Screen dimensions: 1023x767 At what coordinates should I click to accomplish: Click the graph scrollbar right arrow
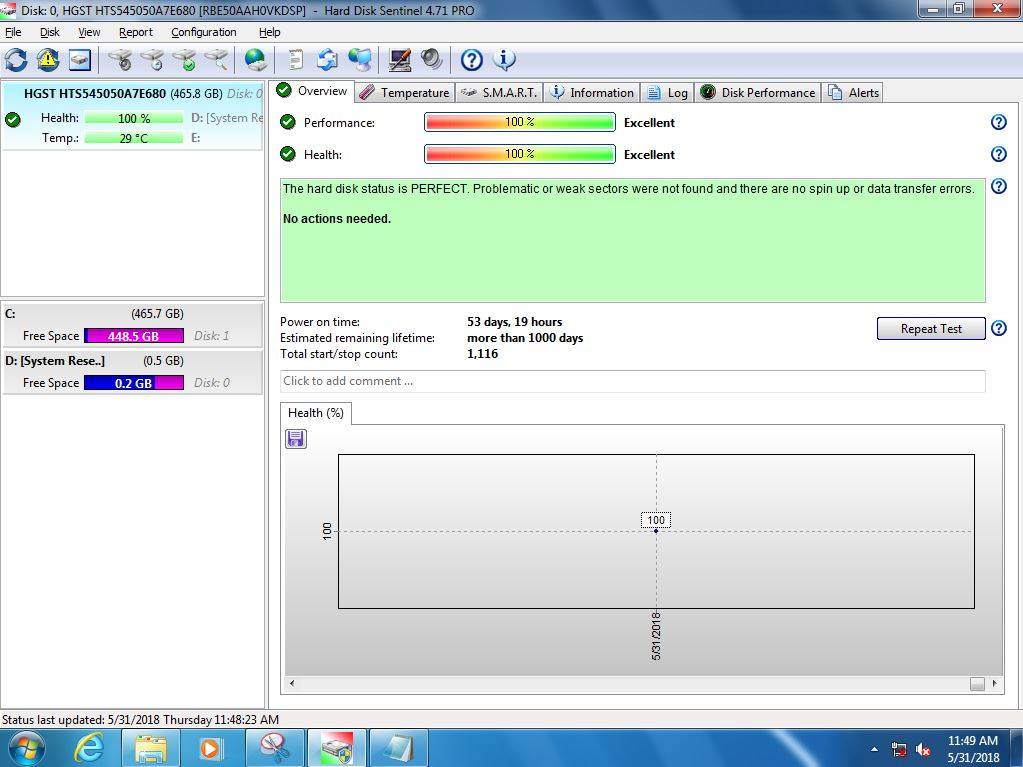pyautogui.click(x=994, y=684)
